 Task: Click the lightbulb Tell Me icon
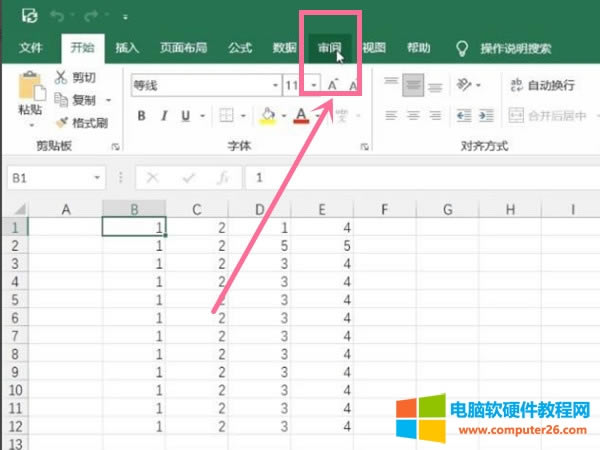pos(462,49)
